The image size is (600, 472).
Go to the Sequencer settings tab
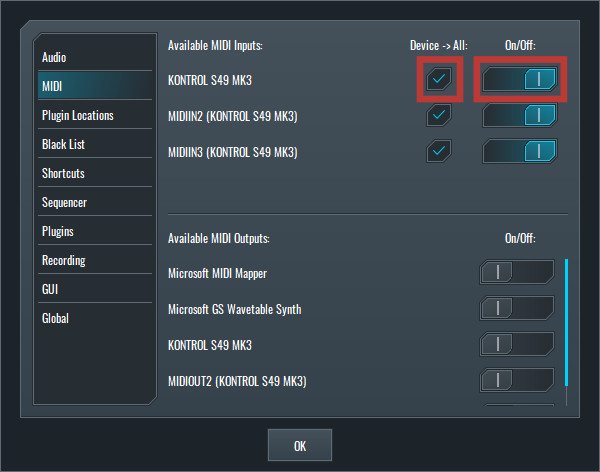click(x=95, y=202)
